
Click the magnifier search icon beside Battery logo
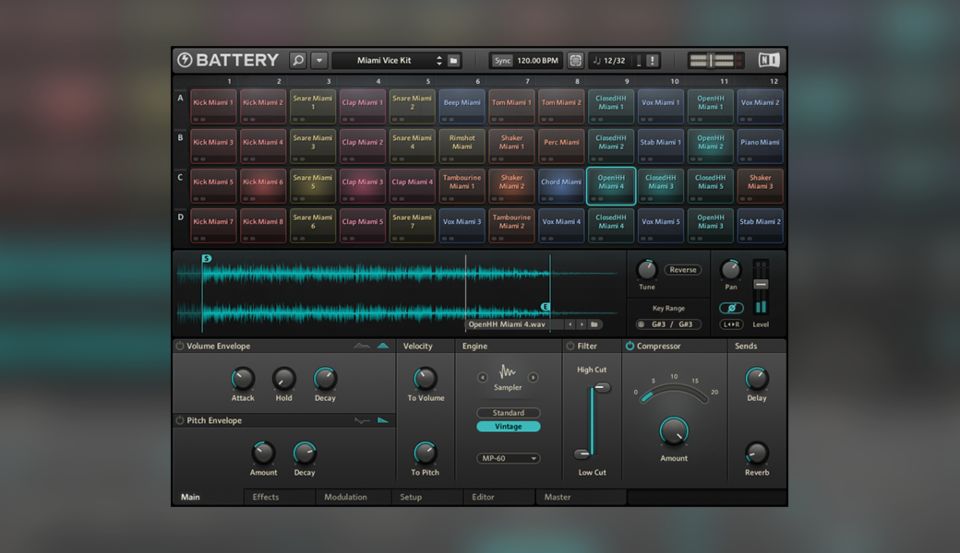[x=298, y=60]
